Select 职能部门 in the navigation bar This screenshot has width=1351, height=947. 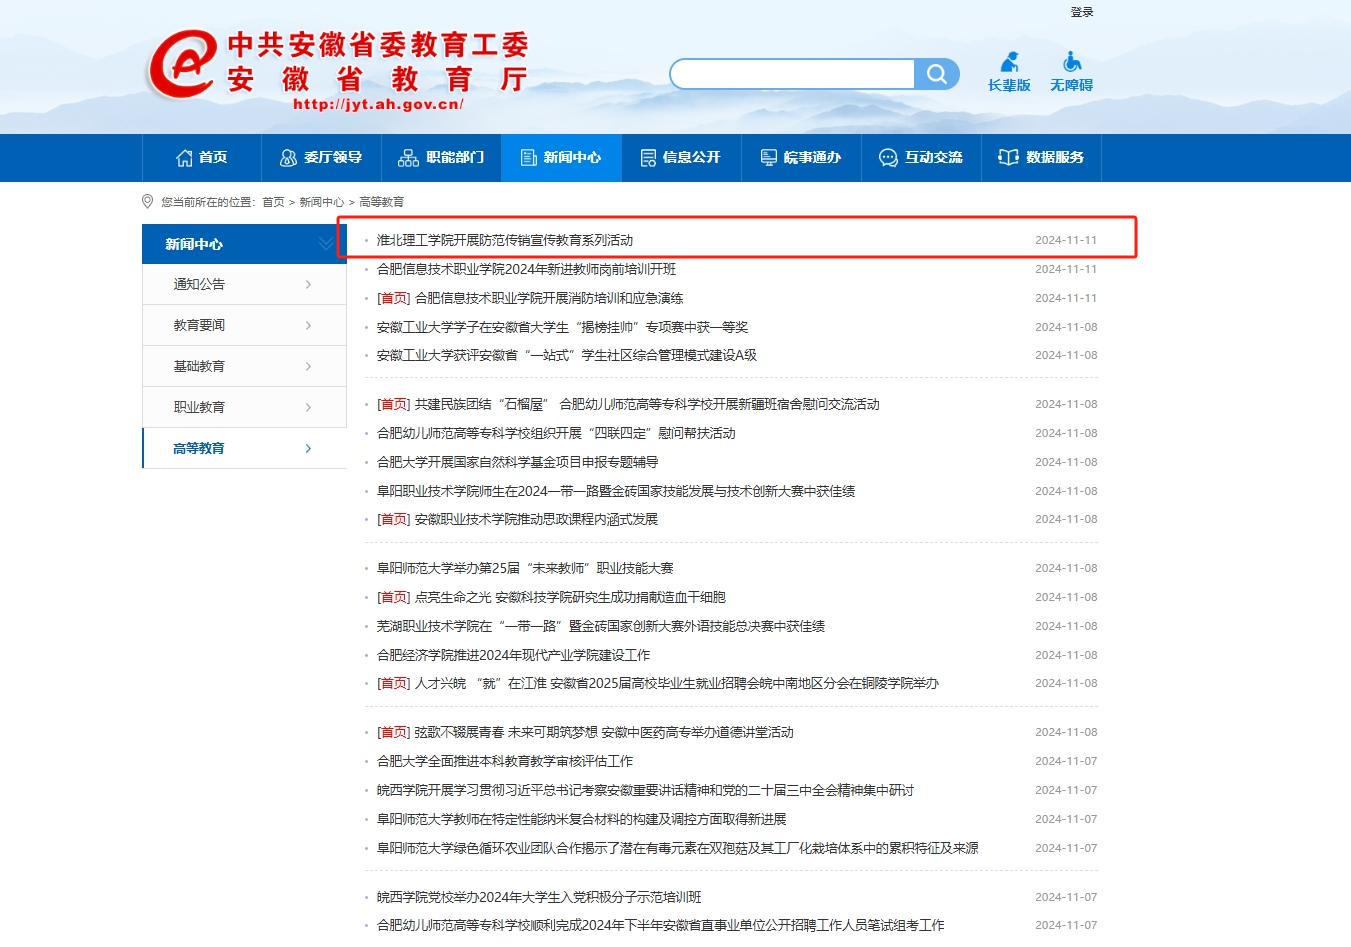[441, 158]
